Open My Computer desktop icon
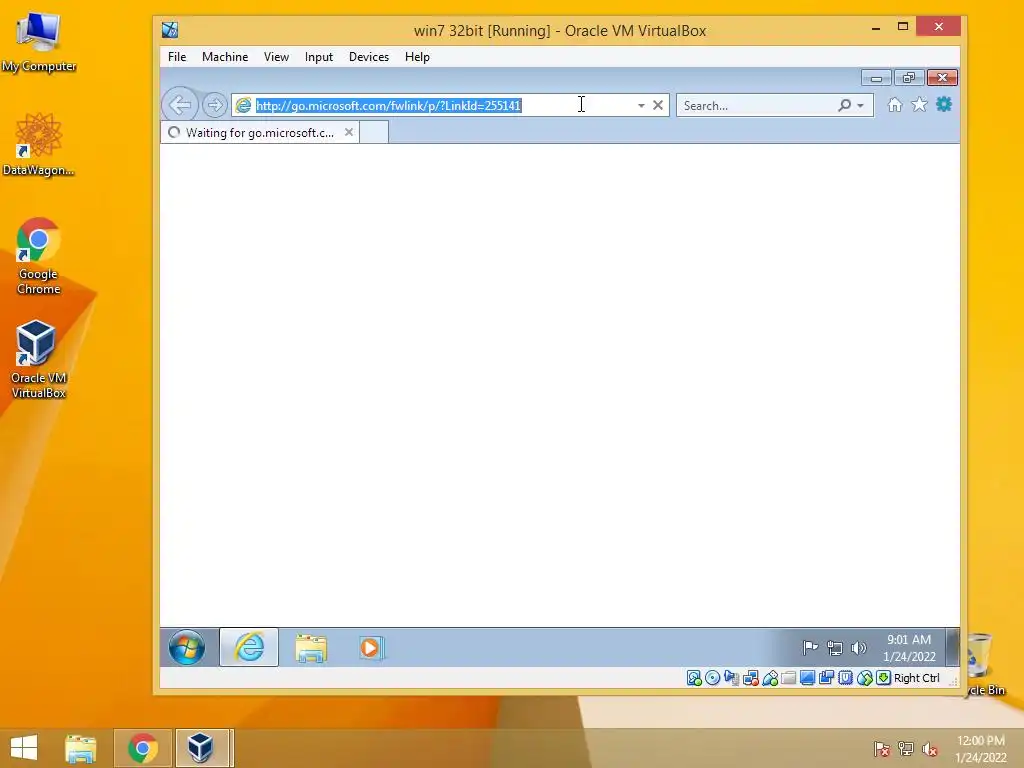 [39, 42]
